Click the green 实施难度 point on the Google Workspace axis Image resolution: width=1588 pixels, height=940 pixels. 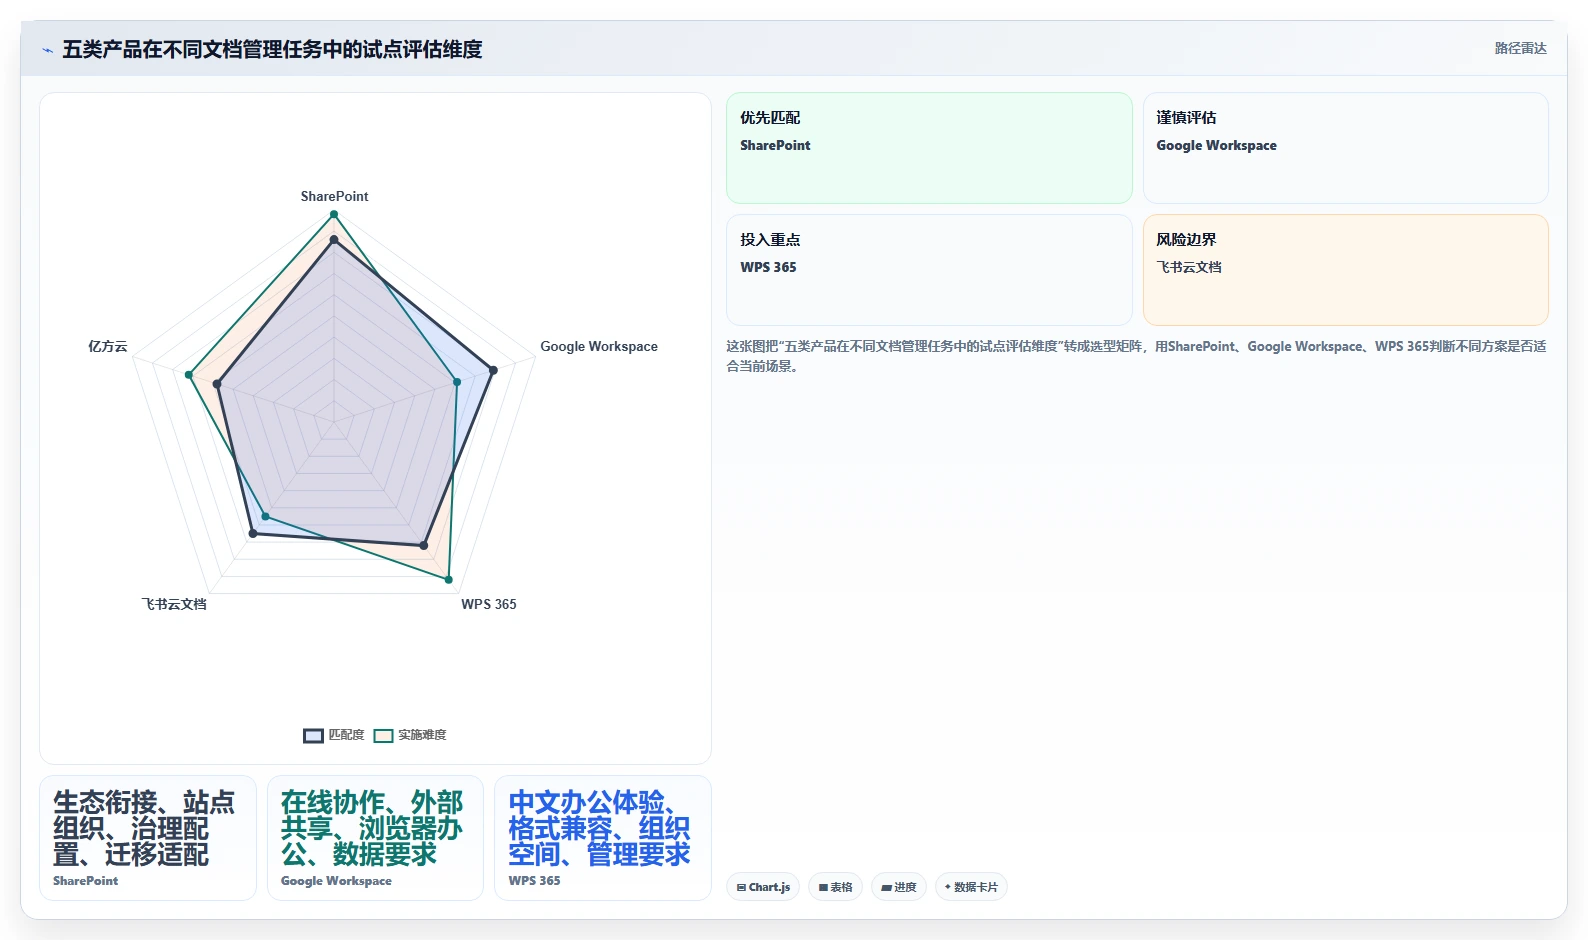click(x=457, y=382)
